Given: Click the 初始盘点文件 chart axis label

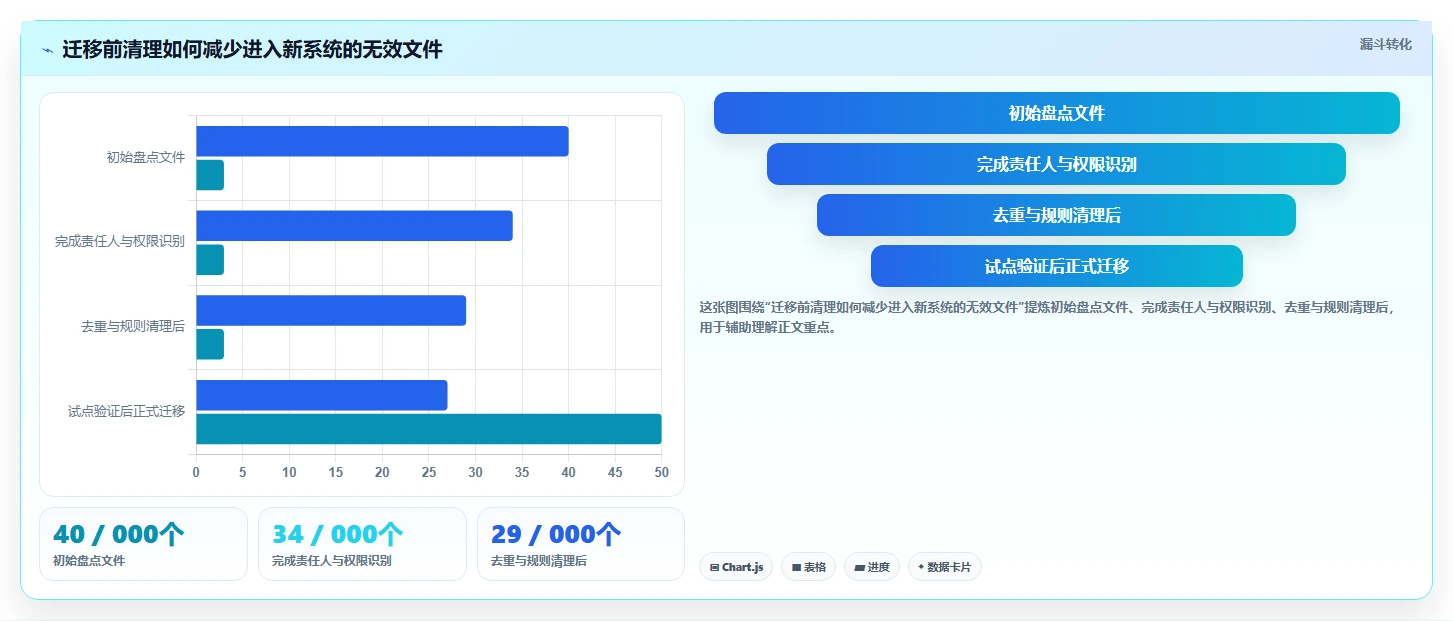Looking at the screenshot, I should 146,157.
